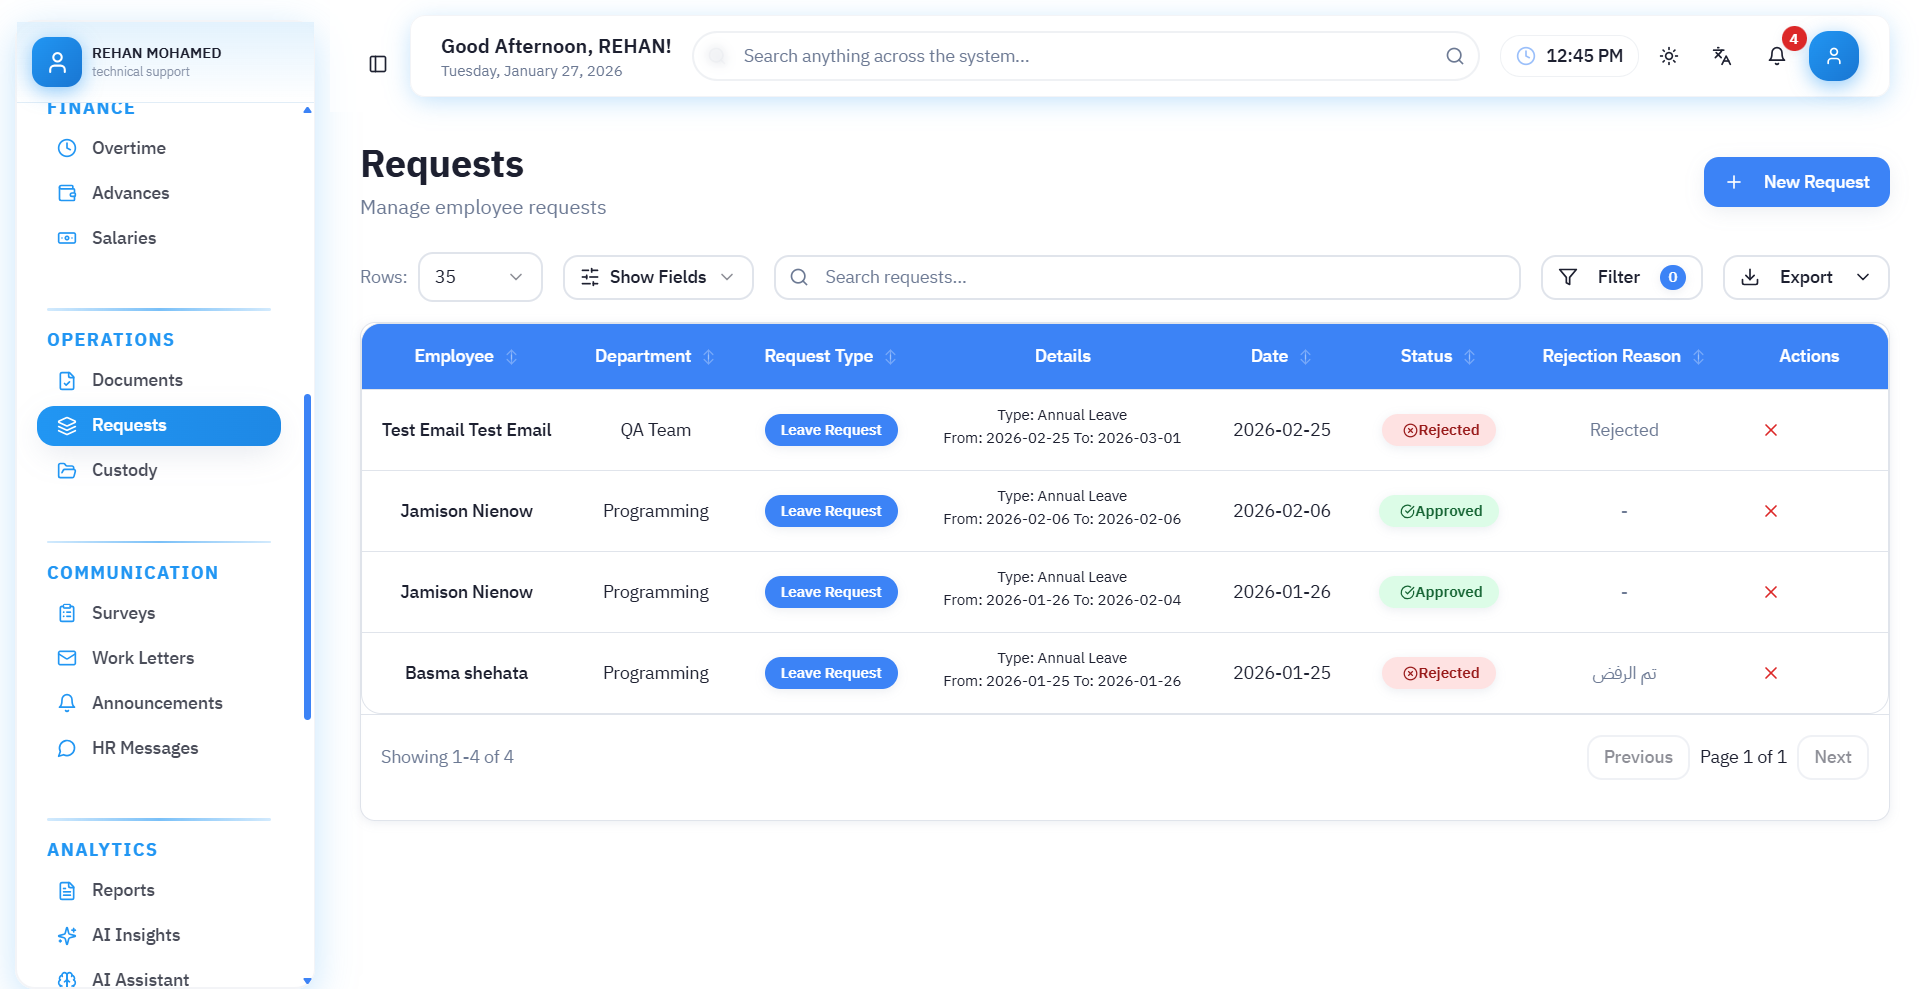
Task: Toggle the theme with the sun icon
Action: point(1669,56)
